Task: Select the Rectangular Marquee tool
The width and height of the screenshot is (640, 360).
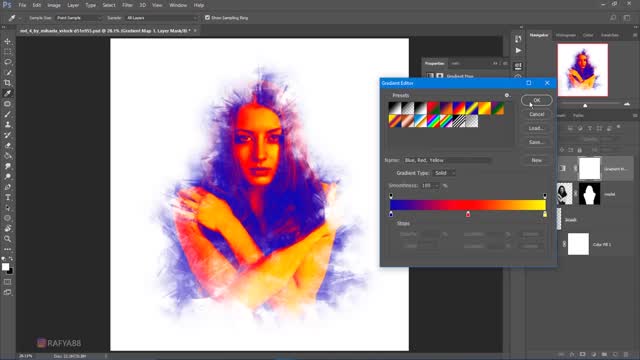Action: pyautogui.click(x=7, y=52)
